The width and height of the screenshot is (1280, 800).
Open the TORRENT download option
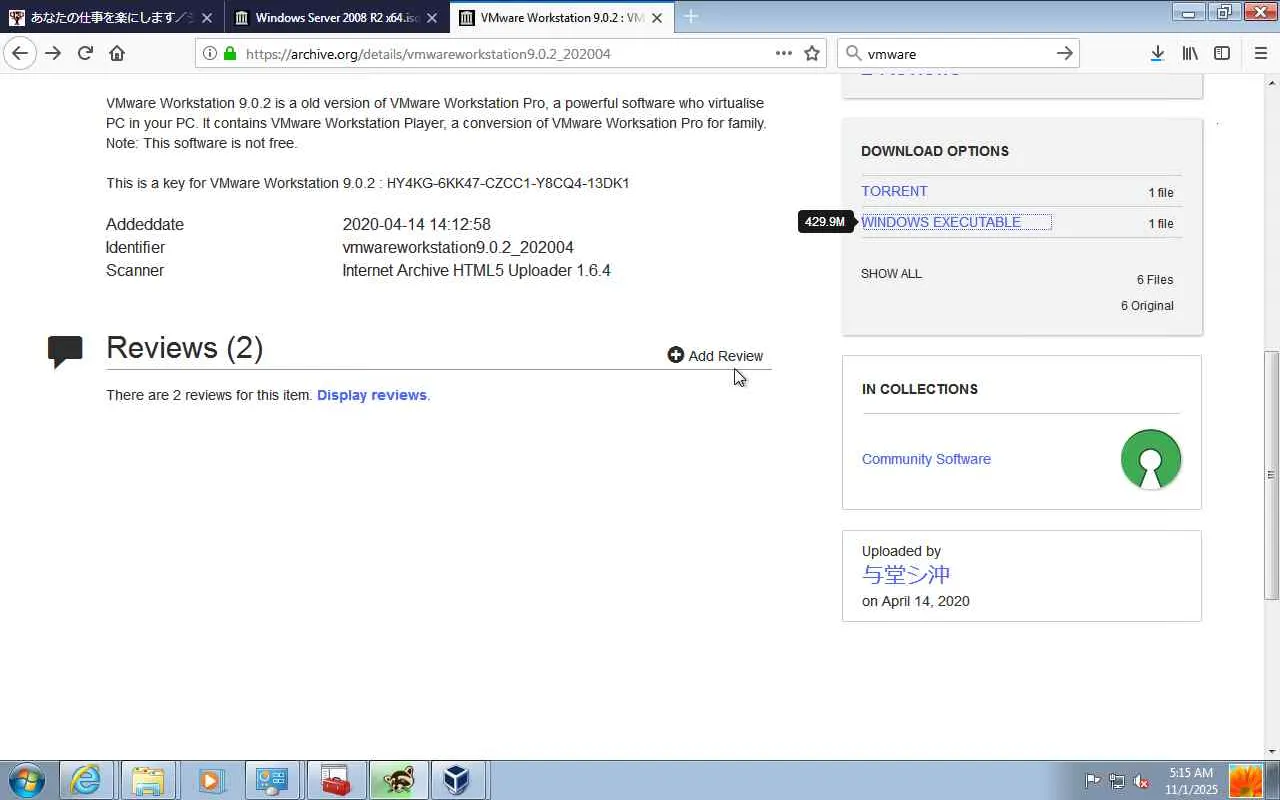click(x=894, y=191)
